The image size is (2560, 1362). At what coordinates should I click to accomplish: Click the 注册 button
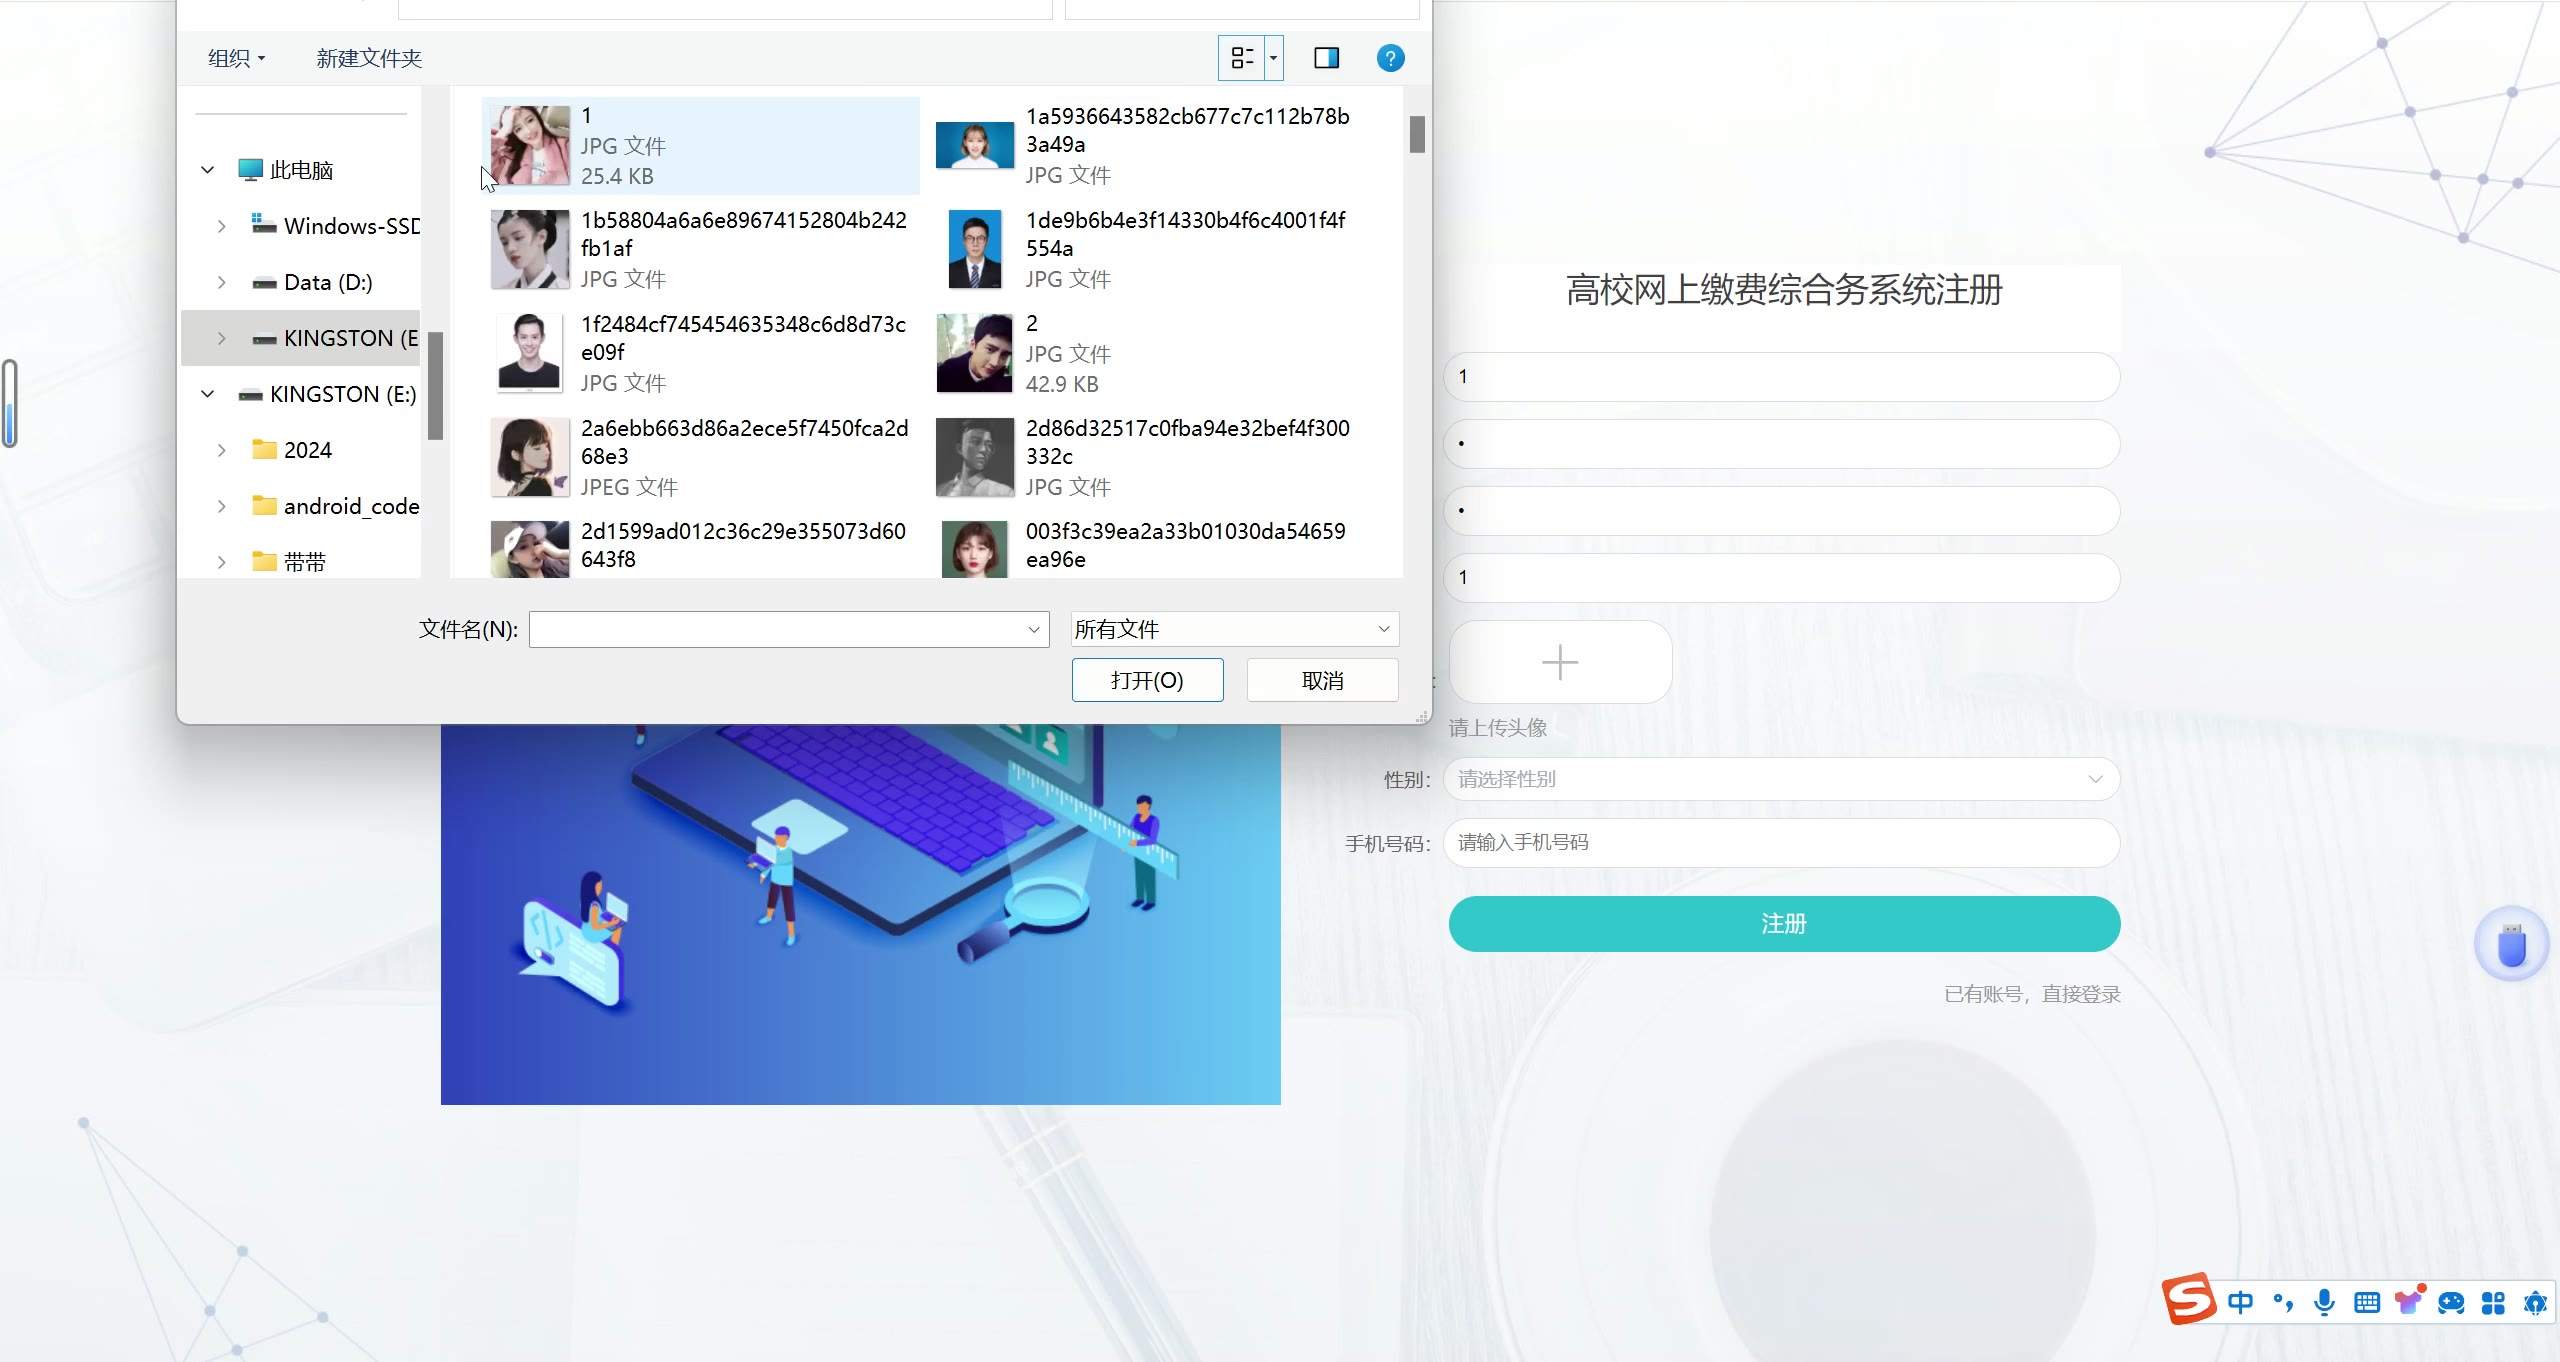[x=1784, y=924]
